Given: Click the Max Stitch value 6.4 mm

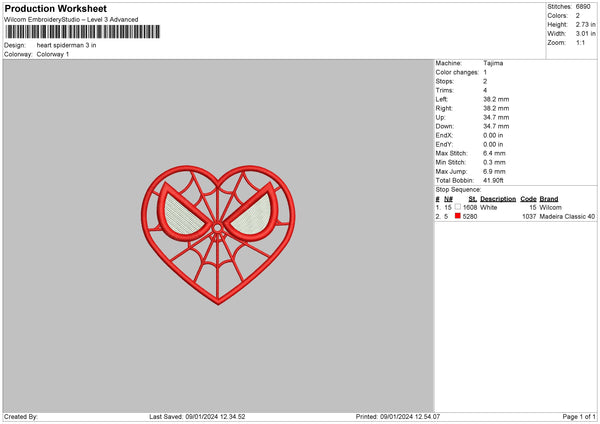Looking at the screenshot, I should (x=494, y=153).
